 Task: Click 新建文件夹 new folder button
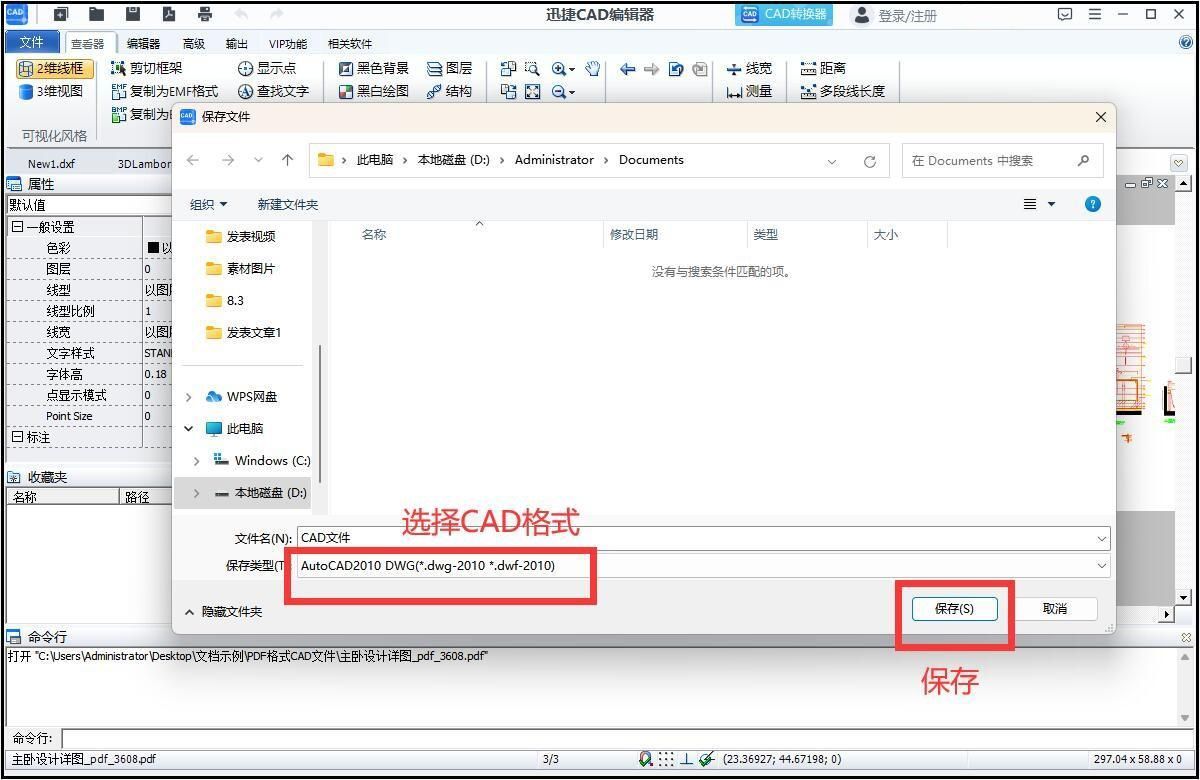[x=288, y=204]
